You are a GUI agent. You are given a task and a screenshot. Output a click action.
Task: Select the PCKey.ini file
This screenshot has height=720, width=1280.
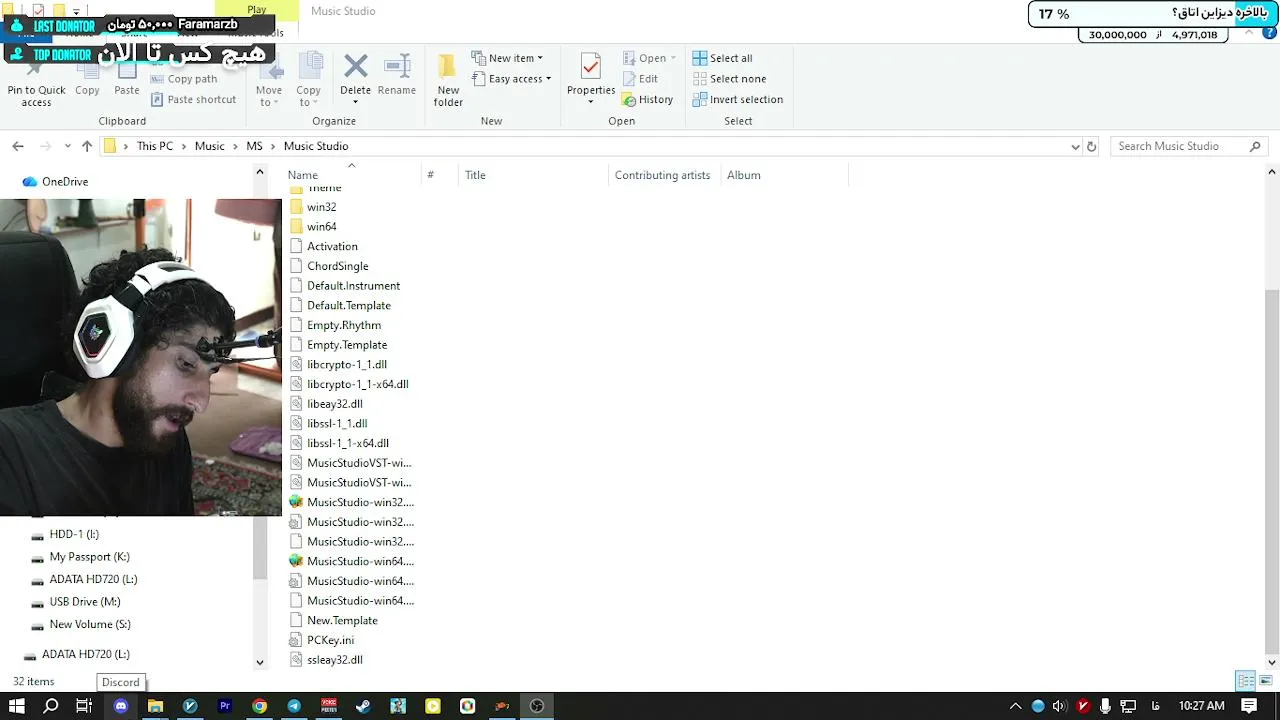[x=330, y=640]
